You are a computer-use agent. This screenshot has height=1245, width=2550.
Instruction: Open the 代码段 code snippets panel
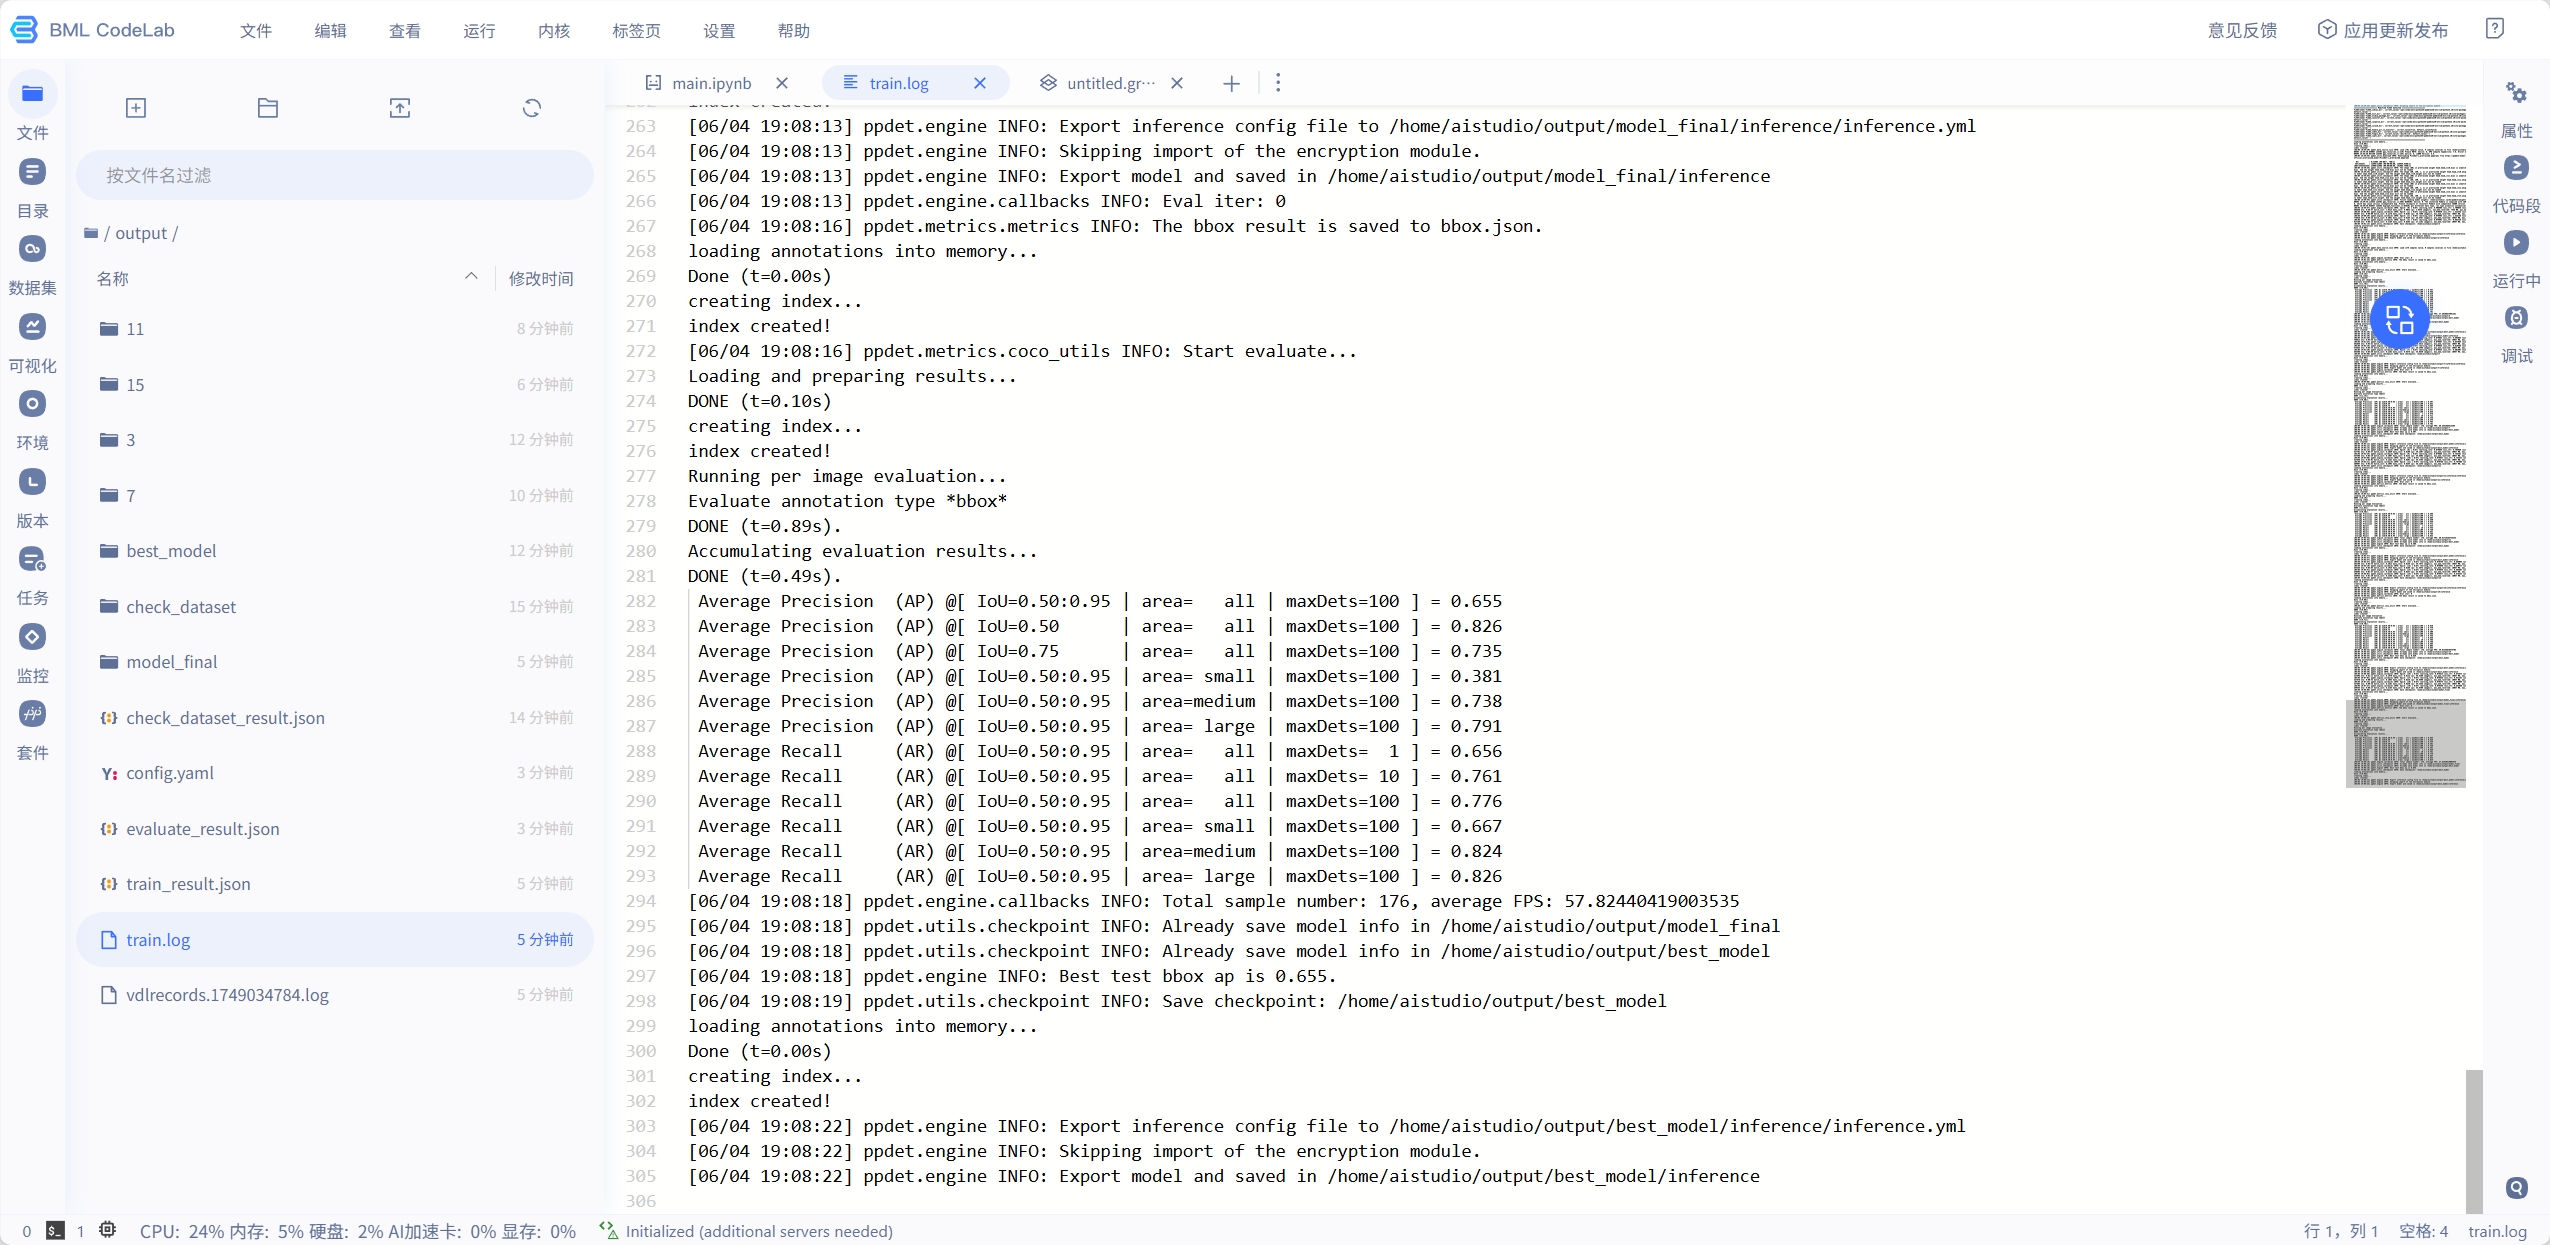coord(2516,168)
